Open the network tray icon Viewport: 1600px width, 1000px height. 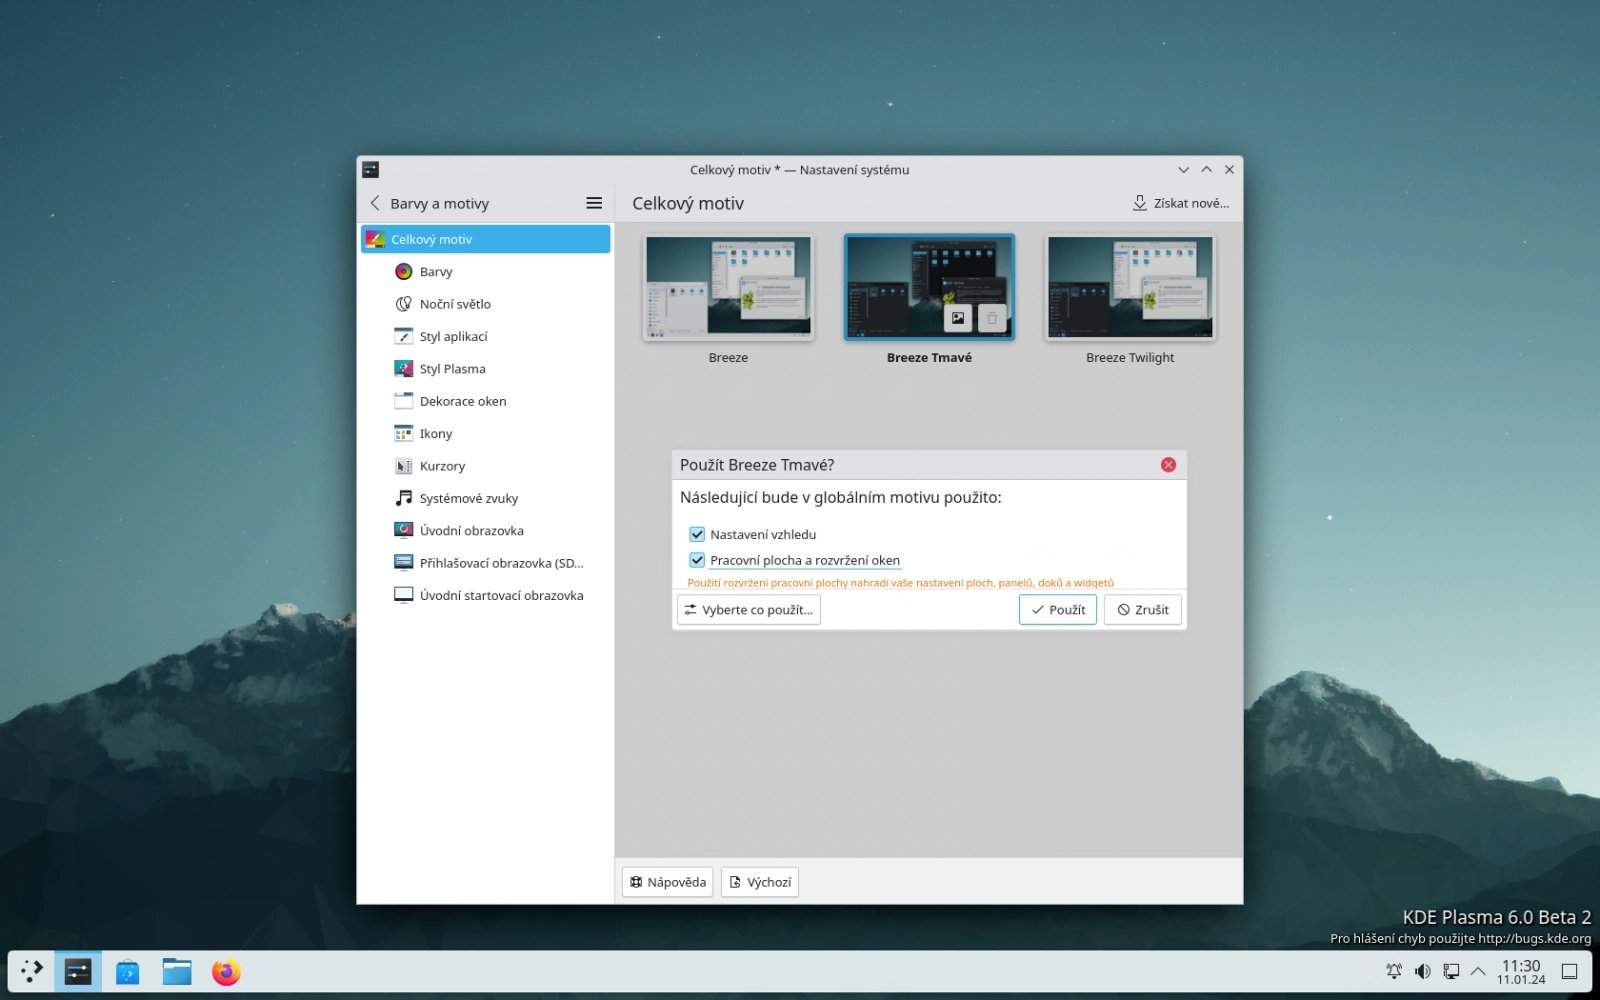pos(1451,971)
